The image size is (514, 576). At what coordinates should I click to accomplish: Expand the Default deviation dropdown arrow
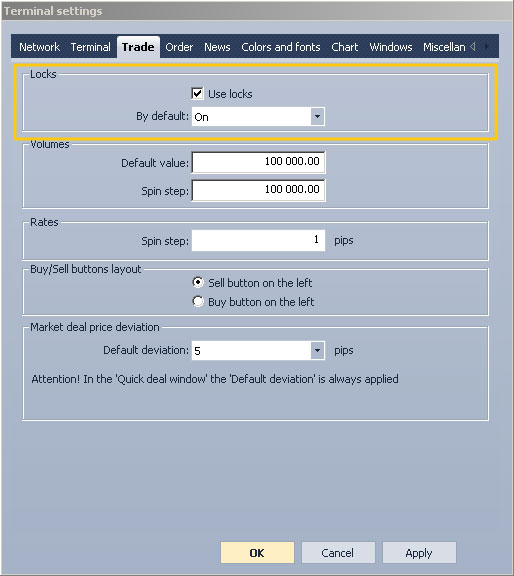317,350
